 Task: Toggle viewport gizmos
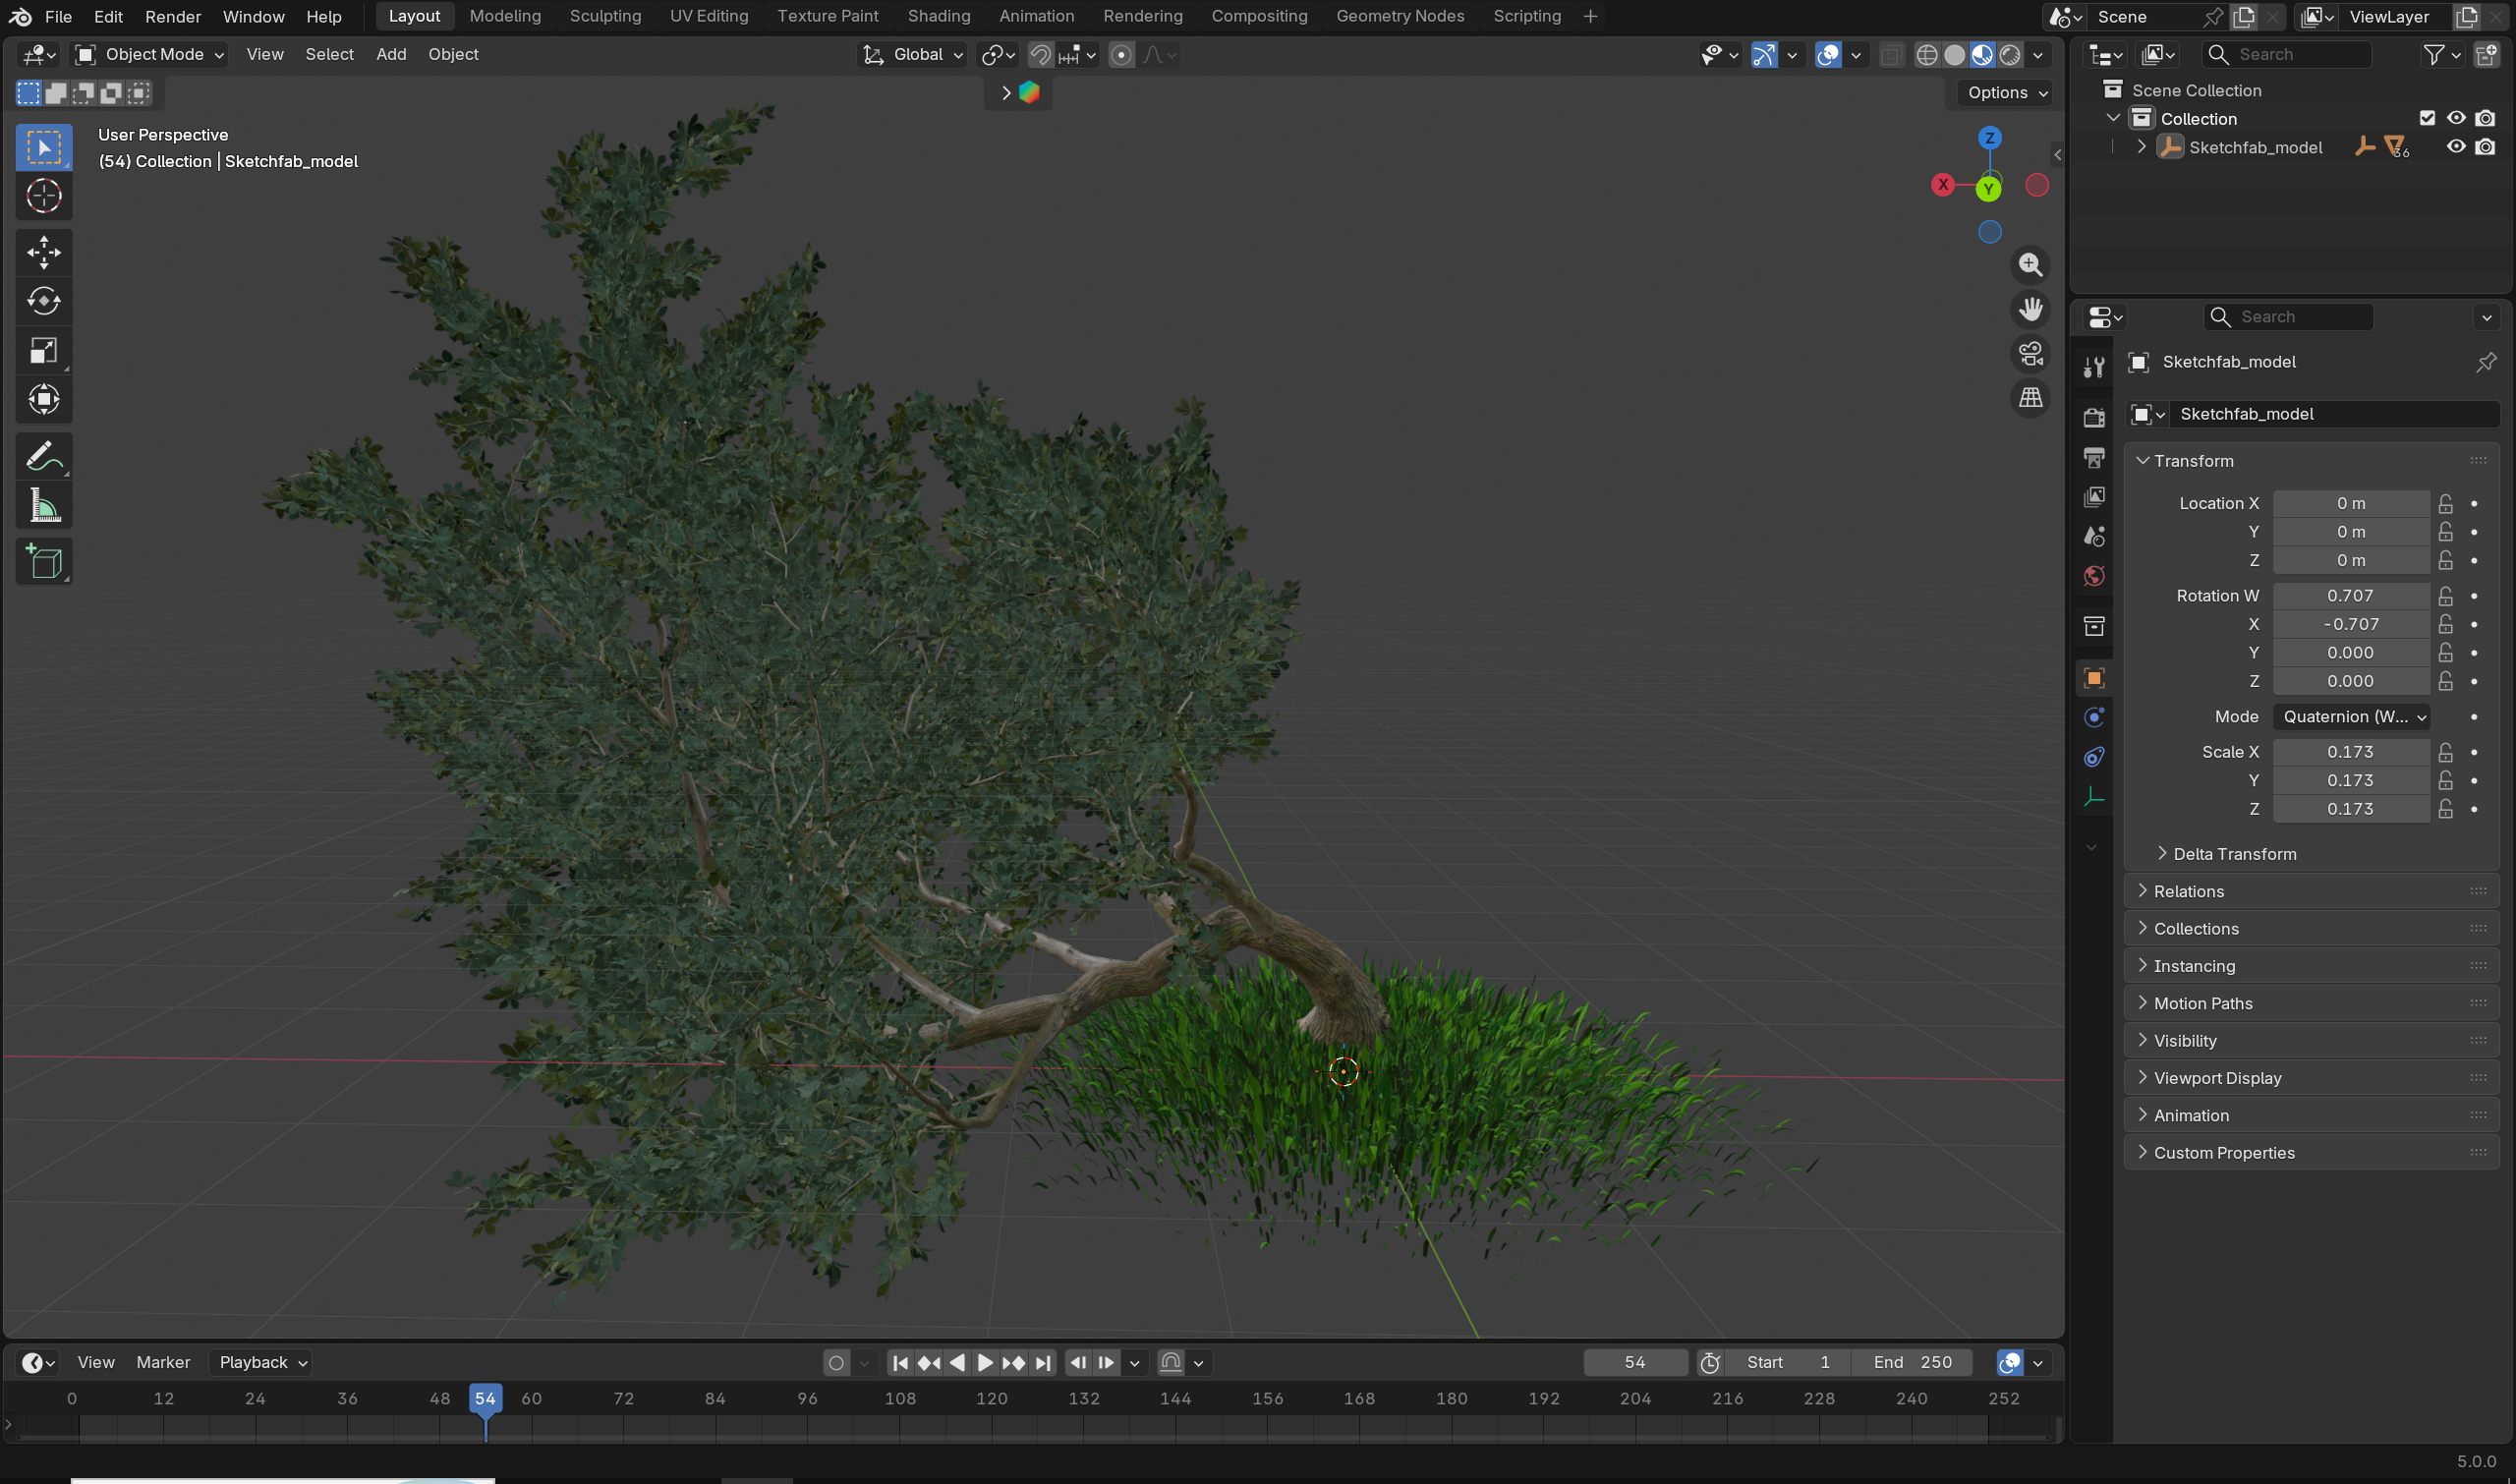click(1764, 55)
